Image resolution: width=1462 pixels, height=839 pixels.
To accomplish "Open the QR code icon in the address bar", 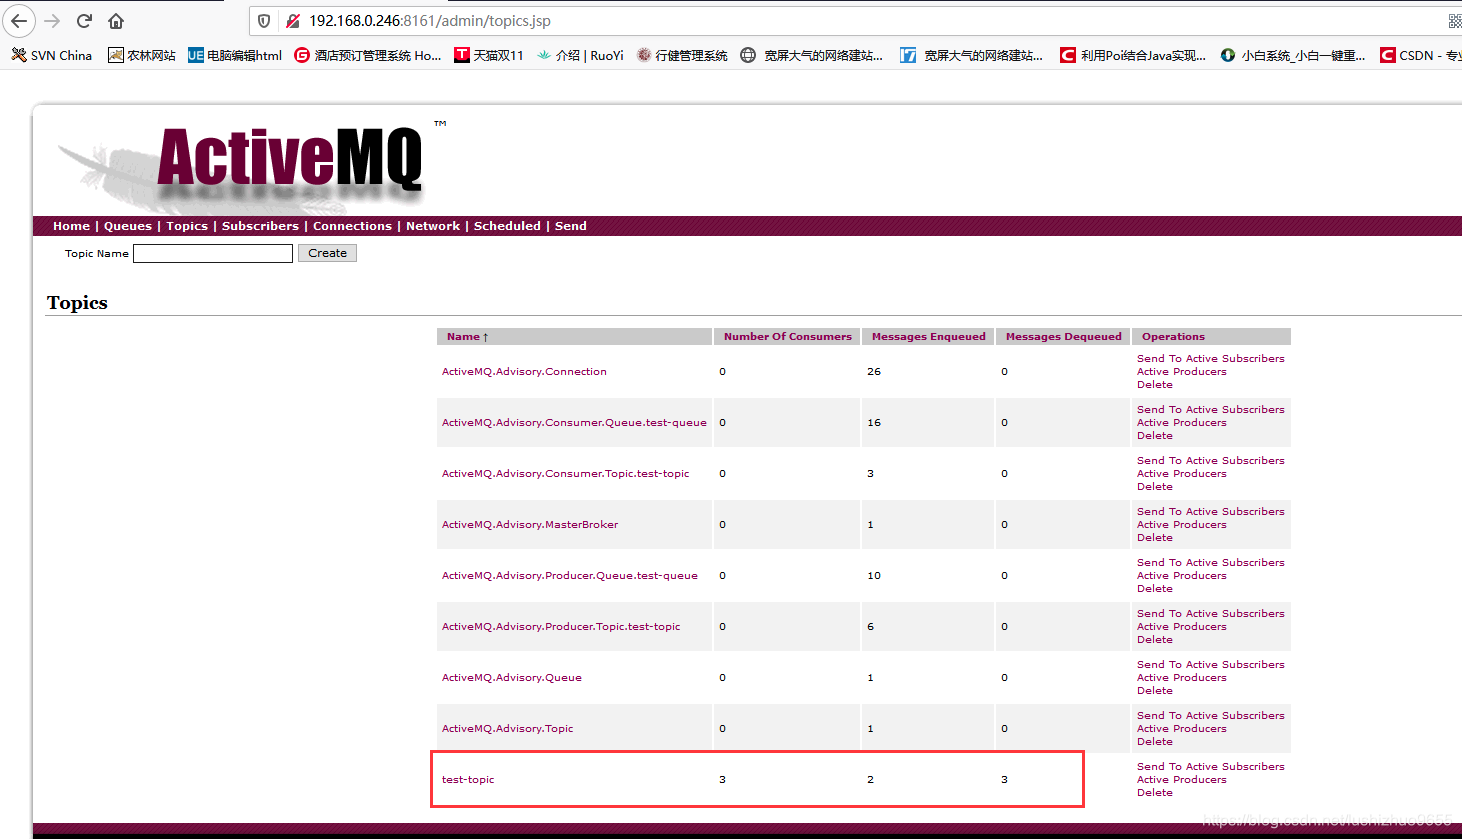I will pos(1454,21).
